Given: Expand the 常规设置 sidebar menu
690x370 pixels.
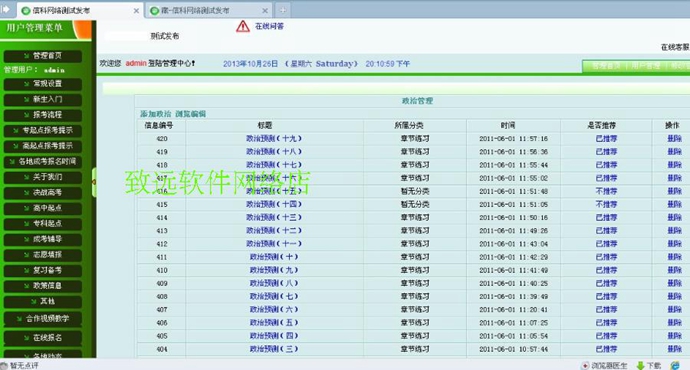Looking at the screenshot, I should pyautogui.click(x=43, y=84).
